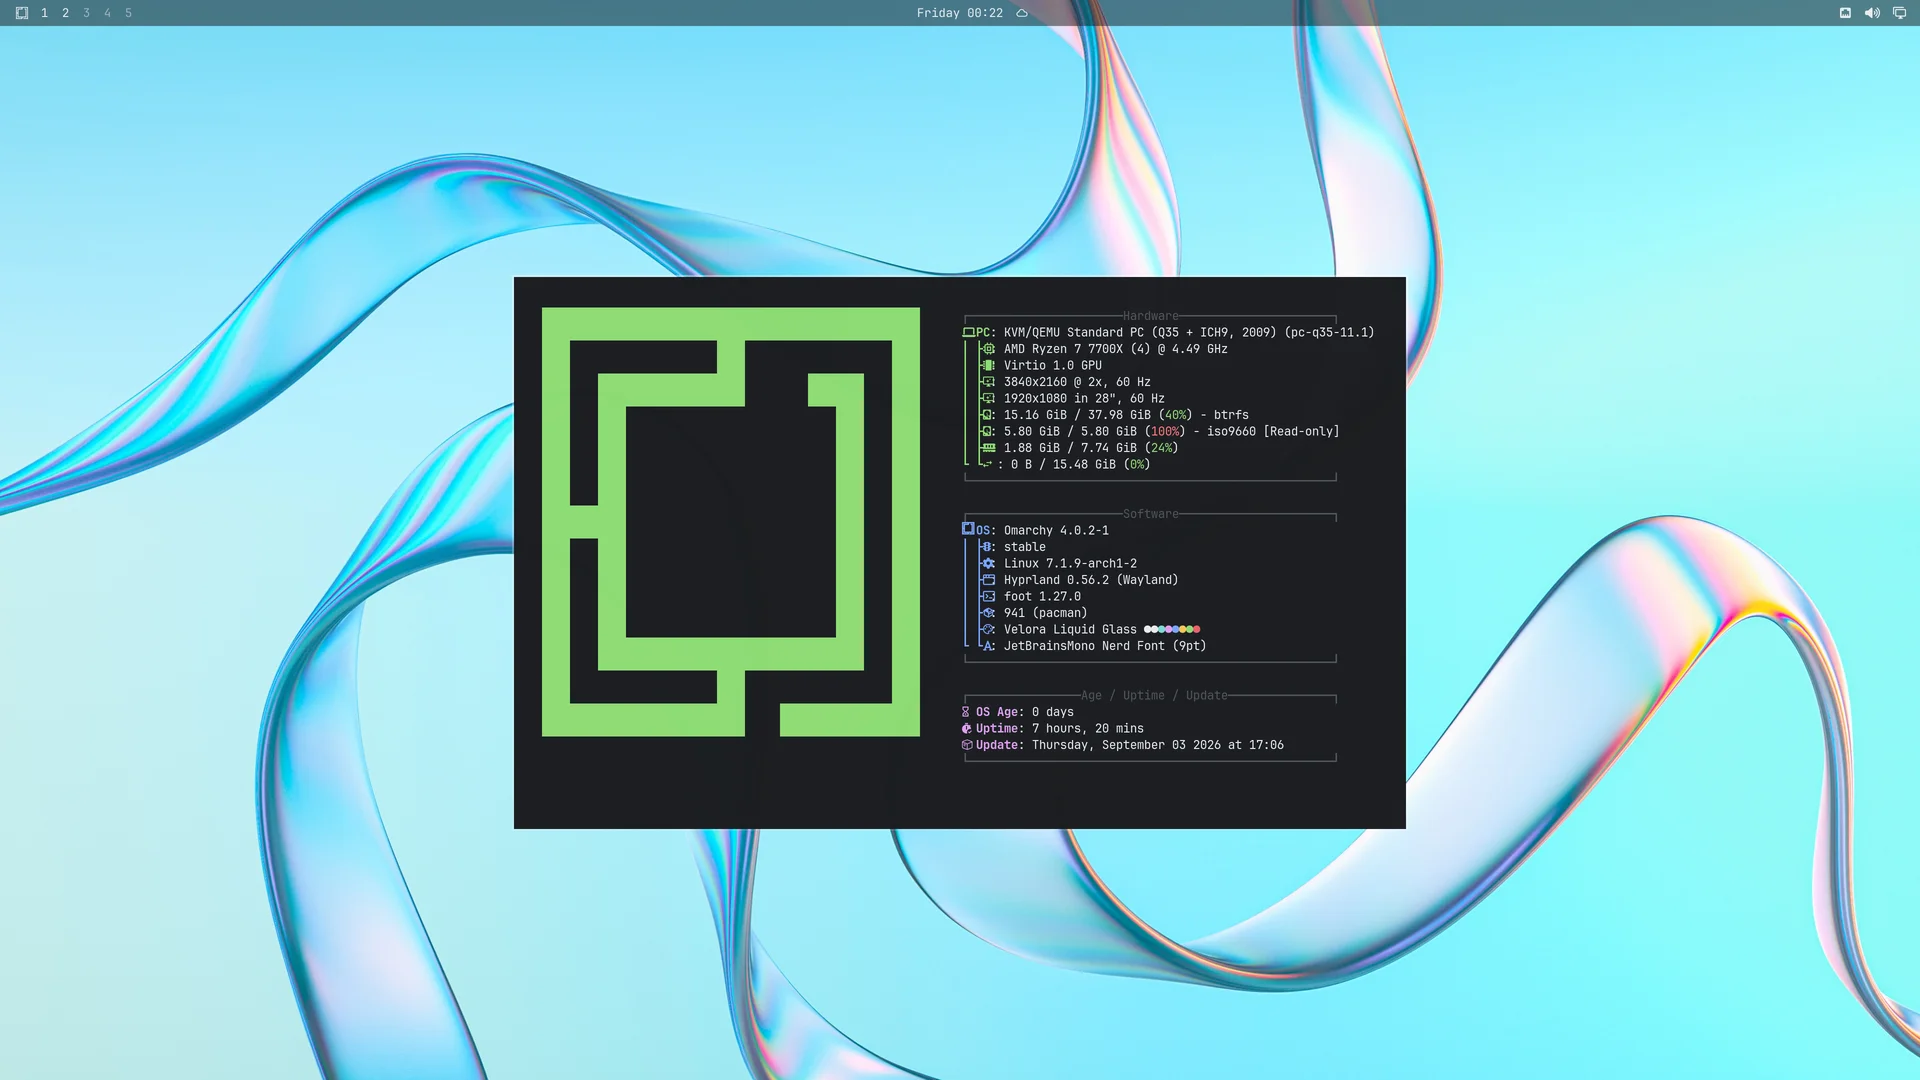Click the hourglass icon beside OS Age
The width and height of the screenshot is (1920, 1080).
point(966,712)
